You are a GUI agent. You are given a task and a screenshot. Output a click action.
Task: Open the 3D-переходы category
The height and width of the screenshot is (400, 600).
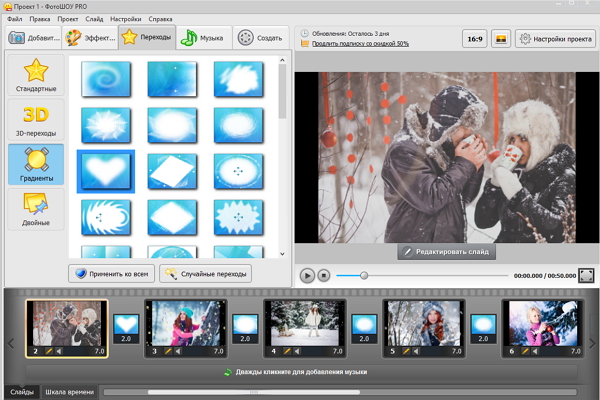coord(36,120)
